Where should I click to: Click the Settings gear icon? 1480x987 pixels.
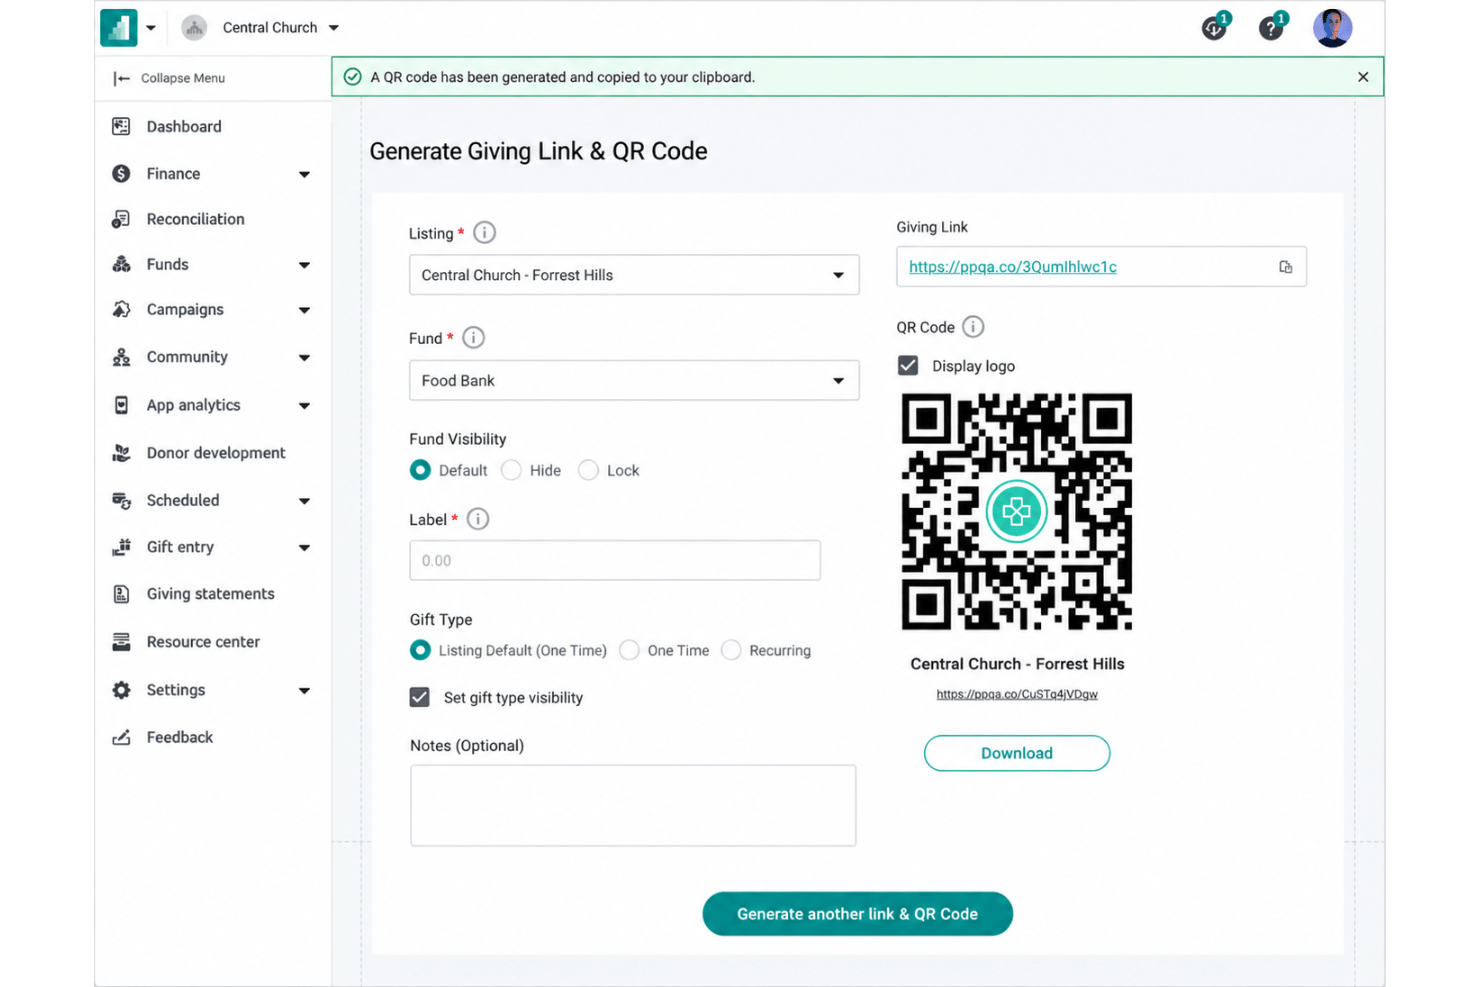(121, 690)
